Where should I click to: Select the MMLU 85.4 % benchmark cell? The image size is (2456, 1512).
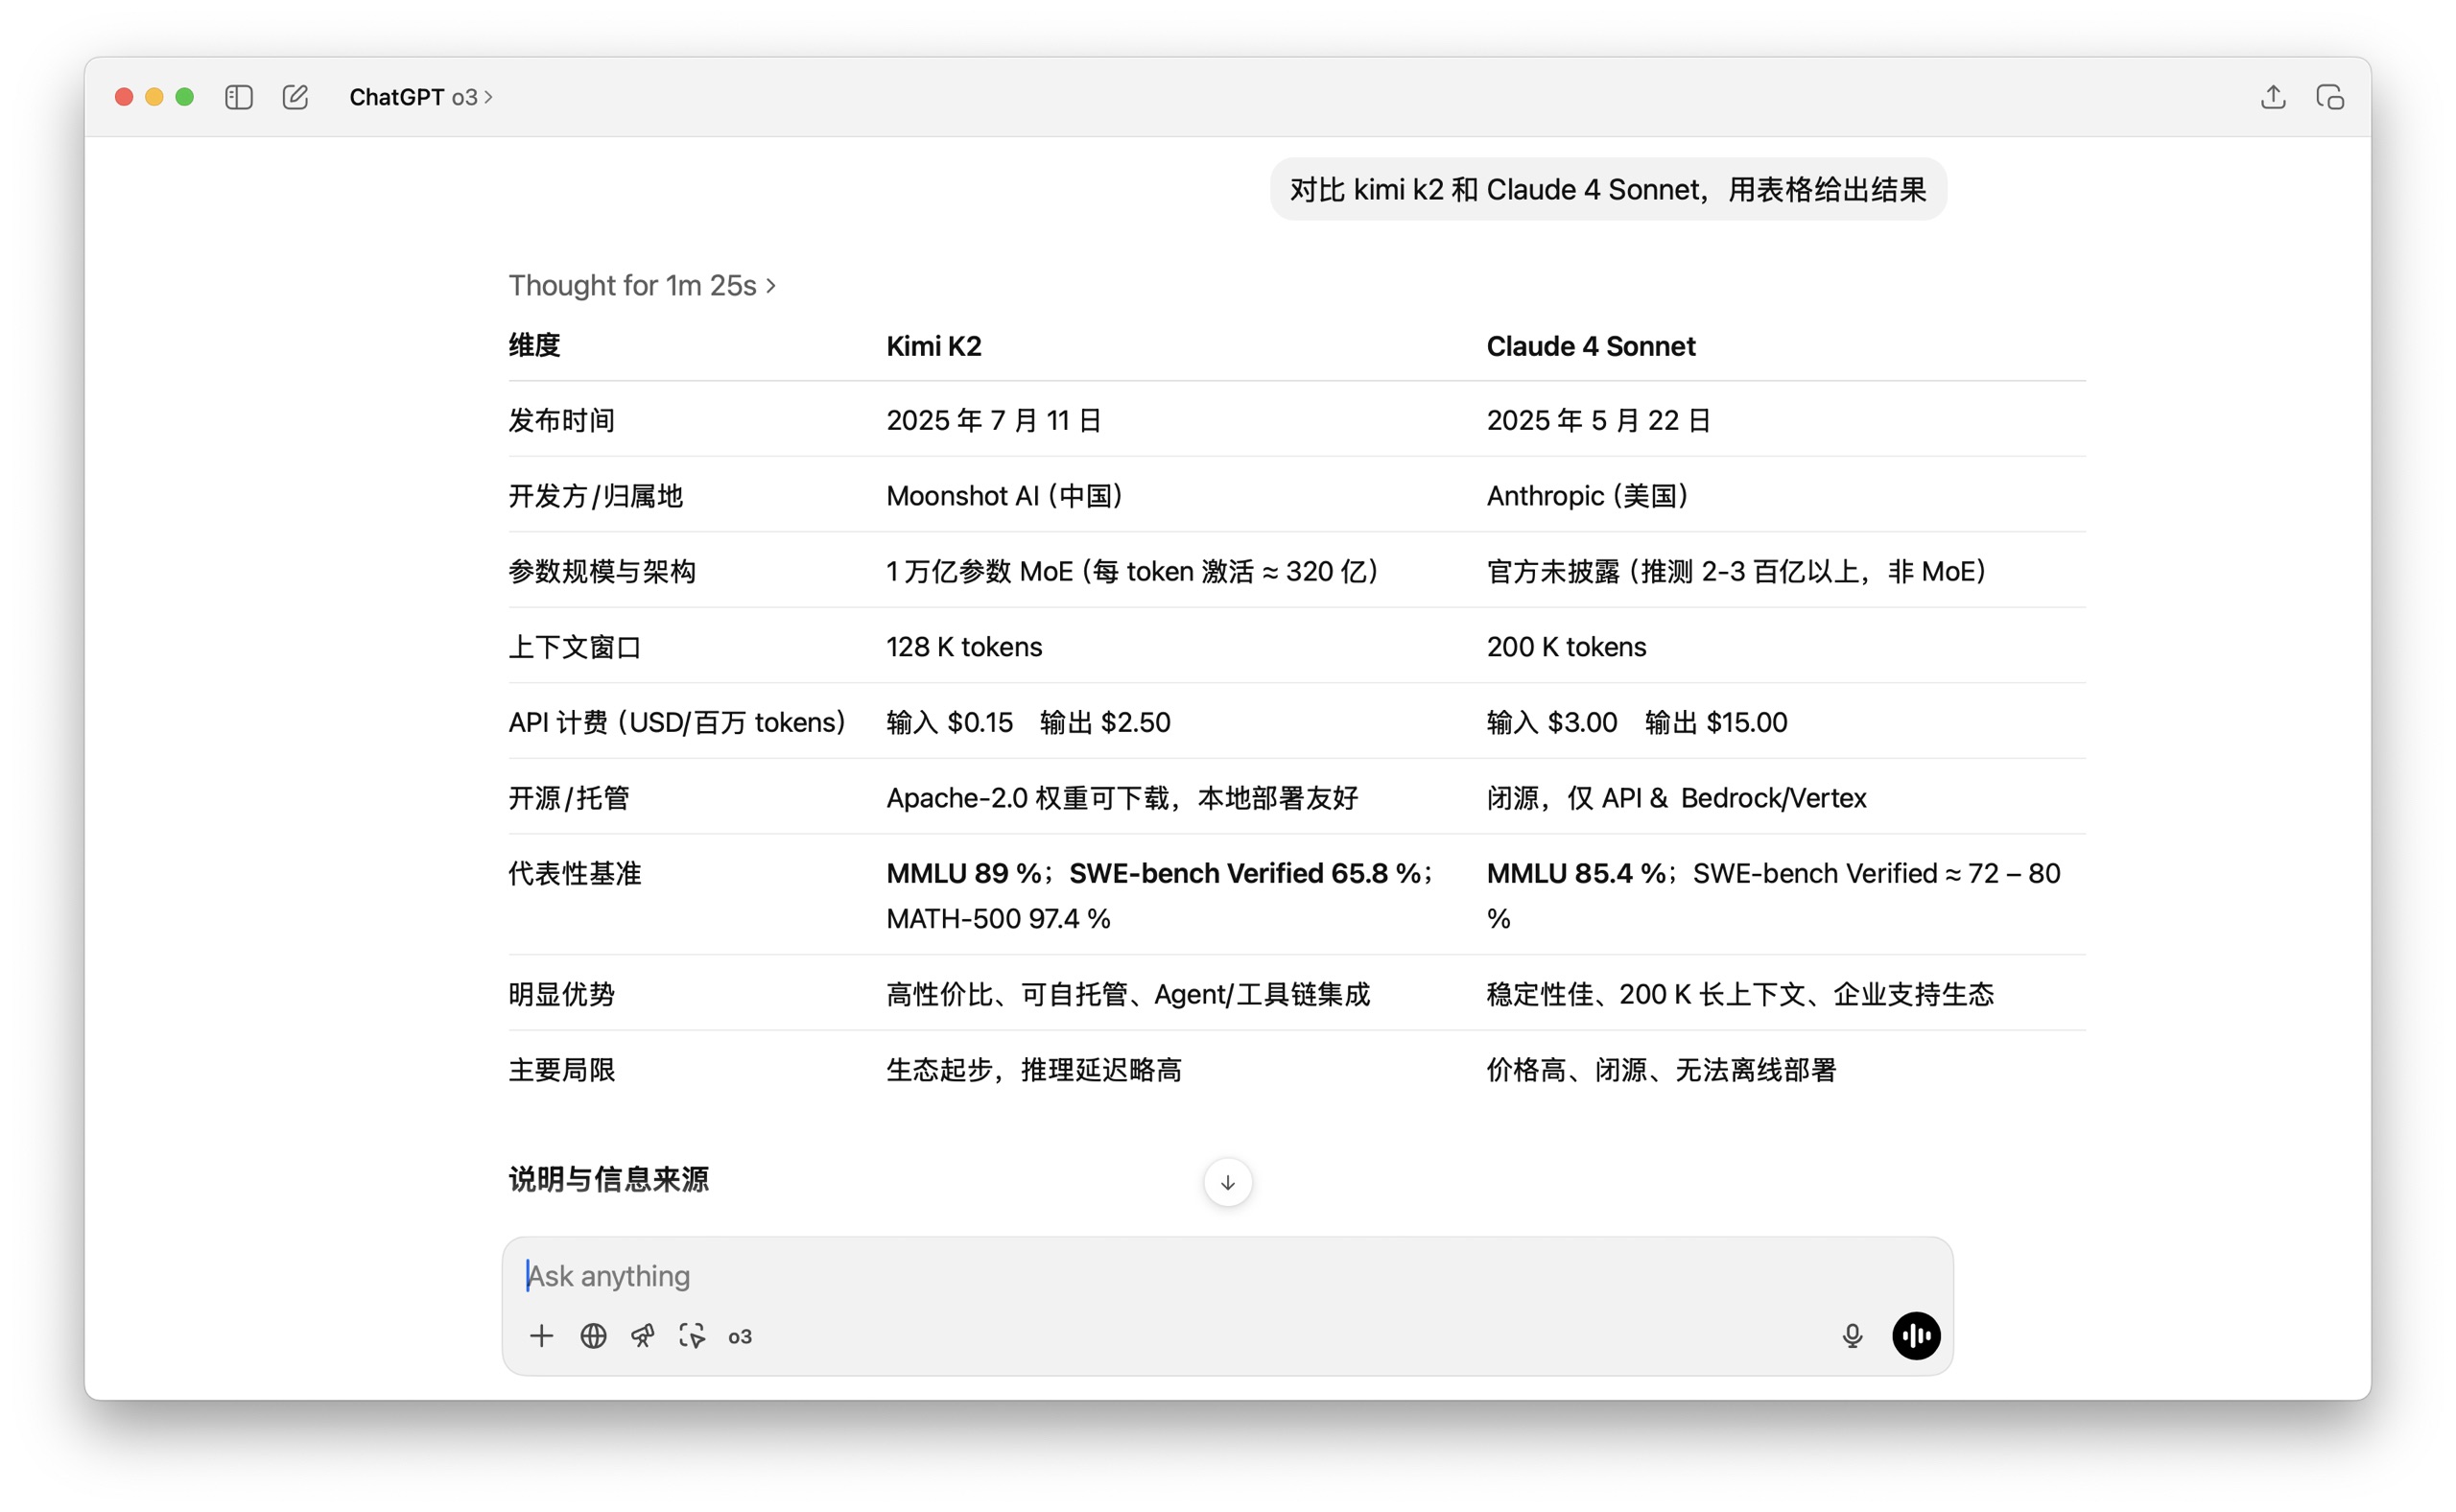[1773, 895]
